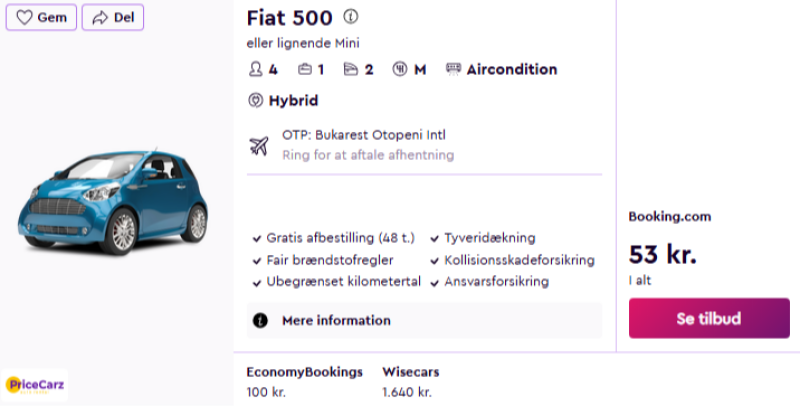Open the info icon next to Fiat 500
This screenshot has height=406, width=800.
pos(350,17)
